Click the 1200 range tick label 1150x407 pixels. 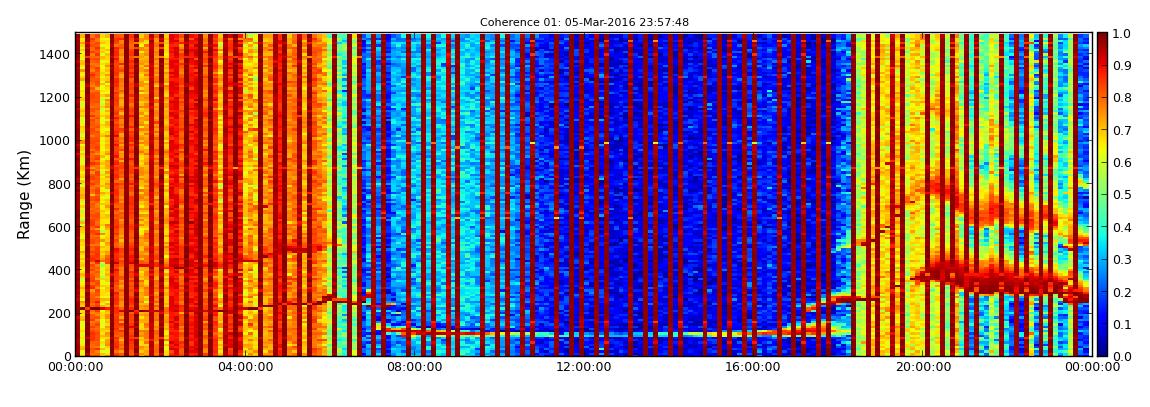click(x=57, y=98)
